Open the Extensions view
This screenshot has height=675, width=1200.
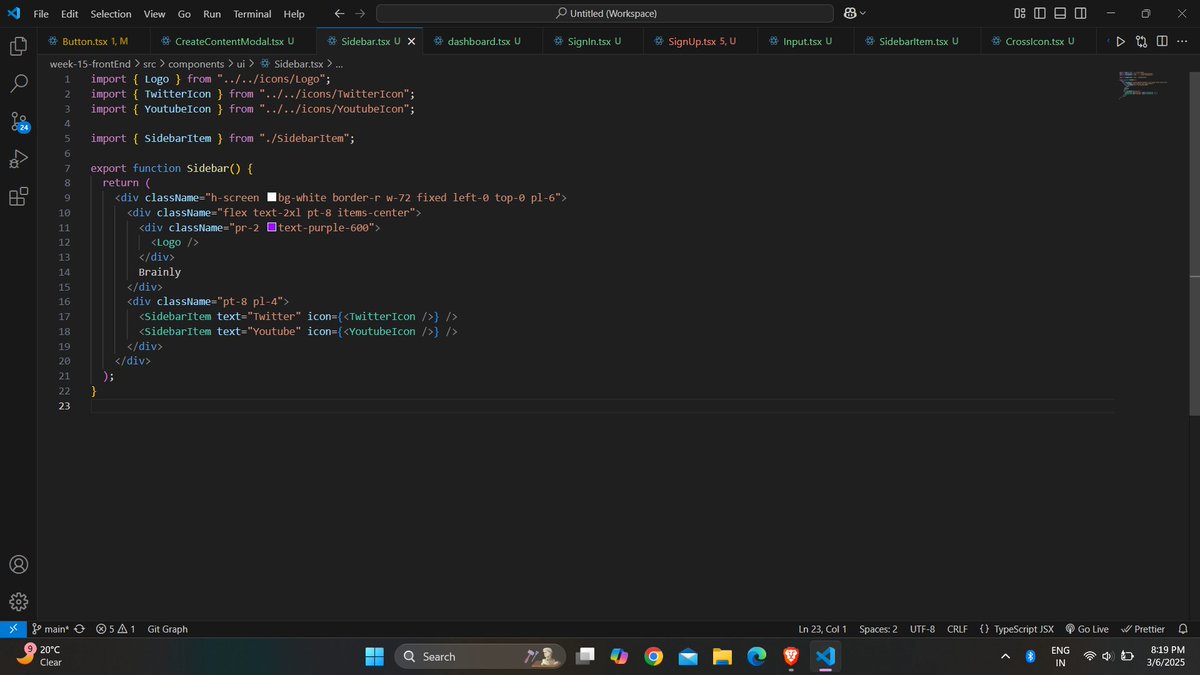point(18,196)
